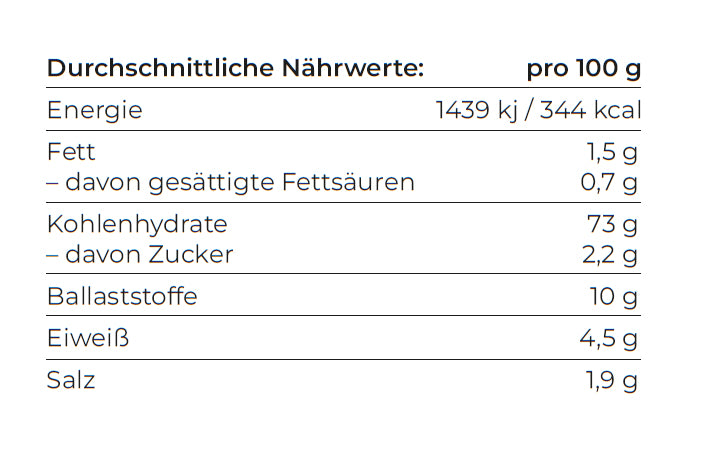
Task: Click the "Salz" row label
Action: (x=71, y=380)
